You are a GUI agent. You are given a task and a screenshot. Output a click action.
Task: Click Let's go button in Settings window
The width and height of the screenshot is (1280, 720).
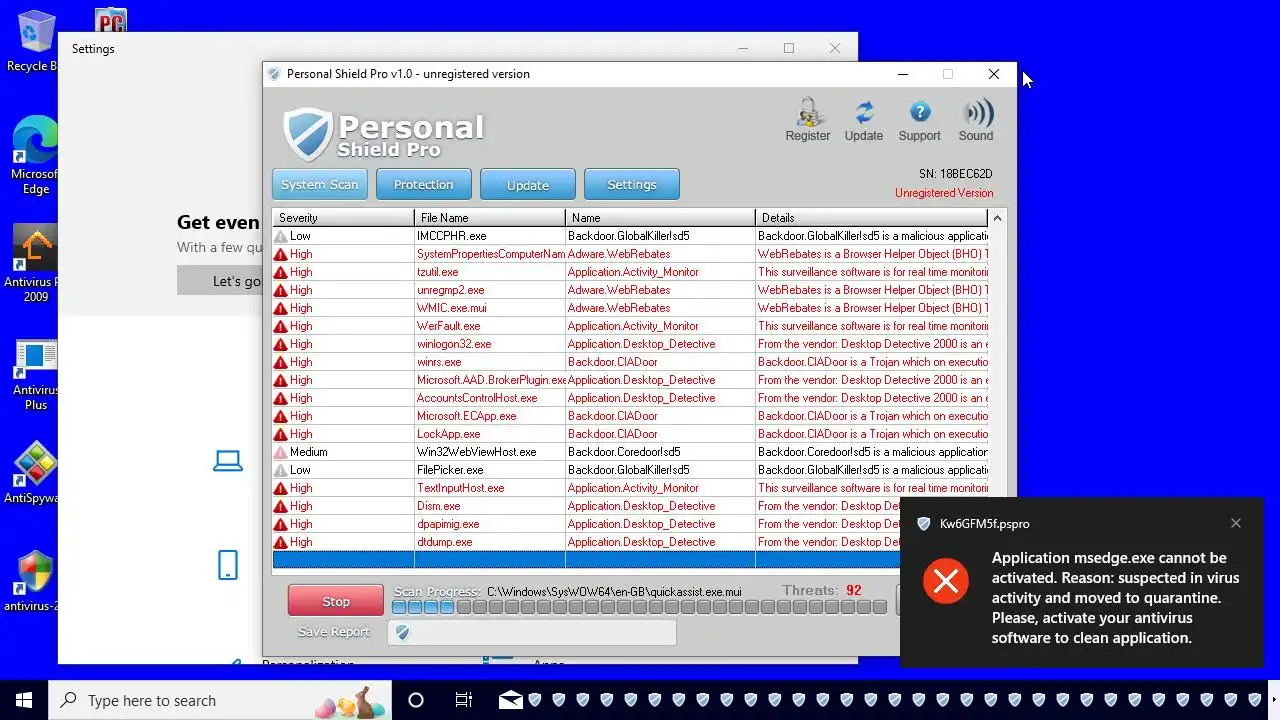tap(220, 281)
